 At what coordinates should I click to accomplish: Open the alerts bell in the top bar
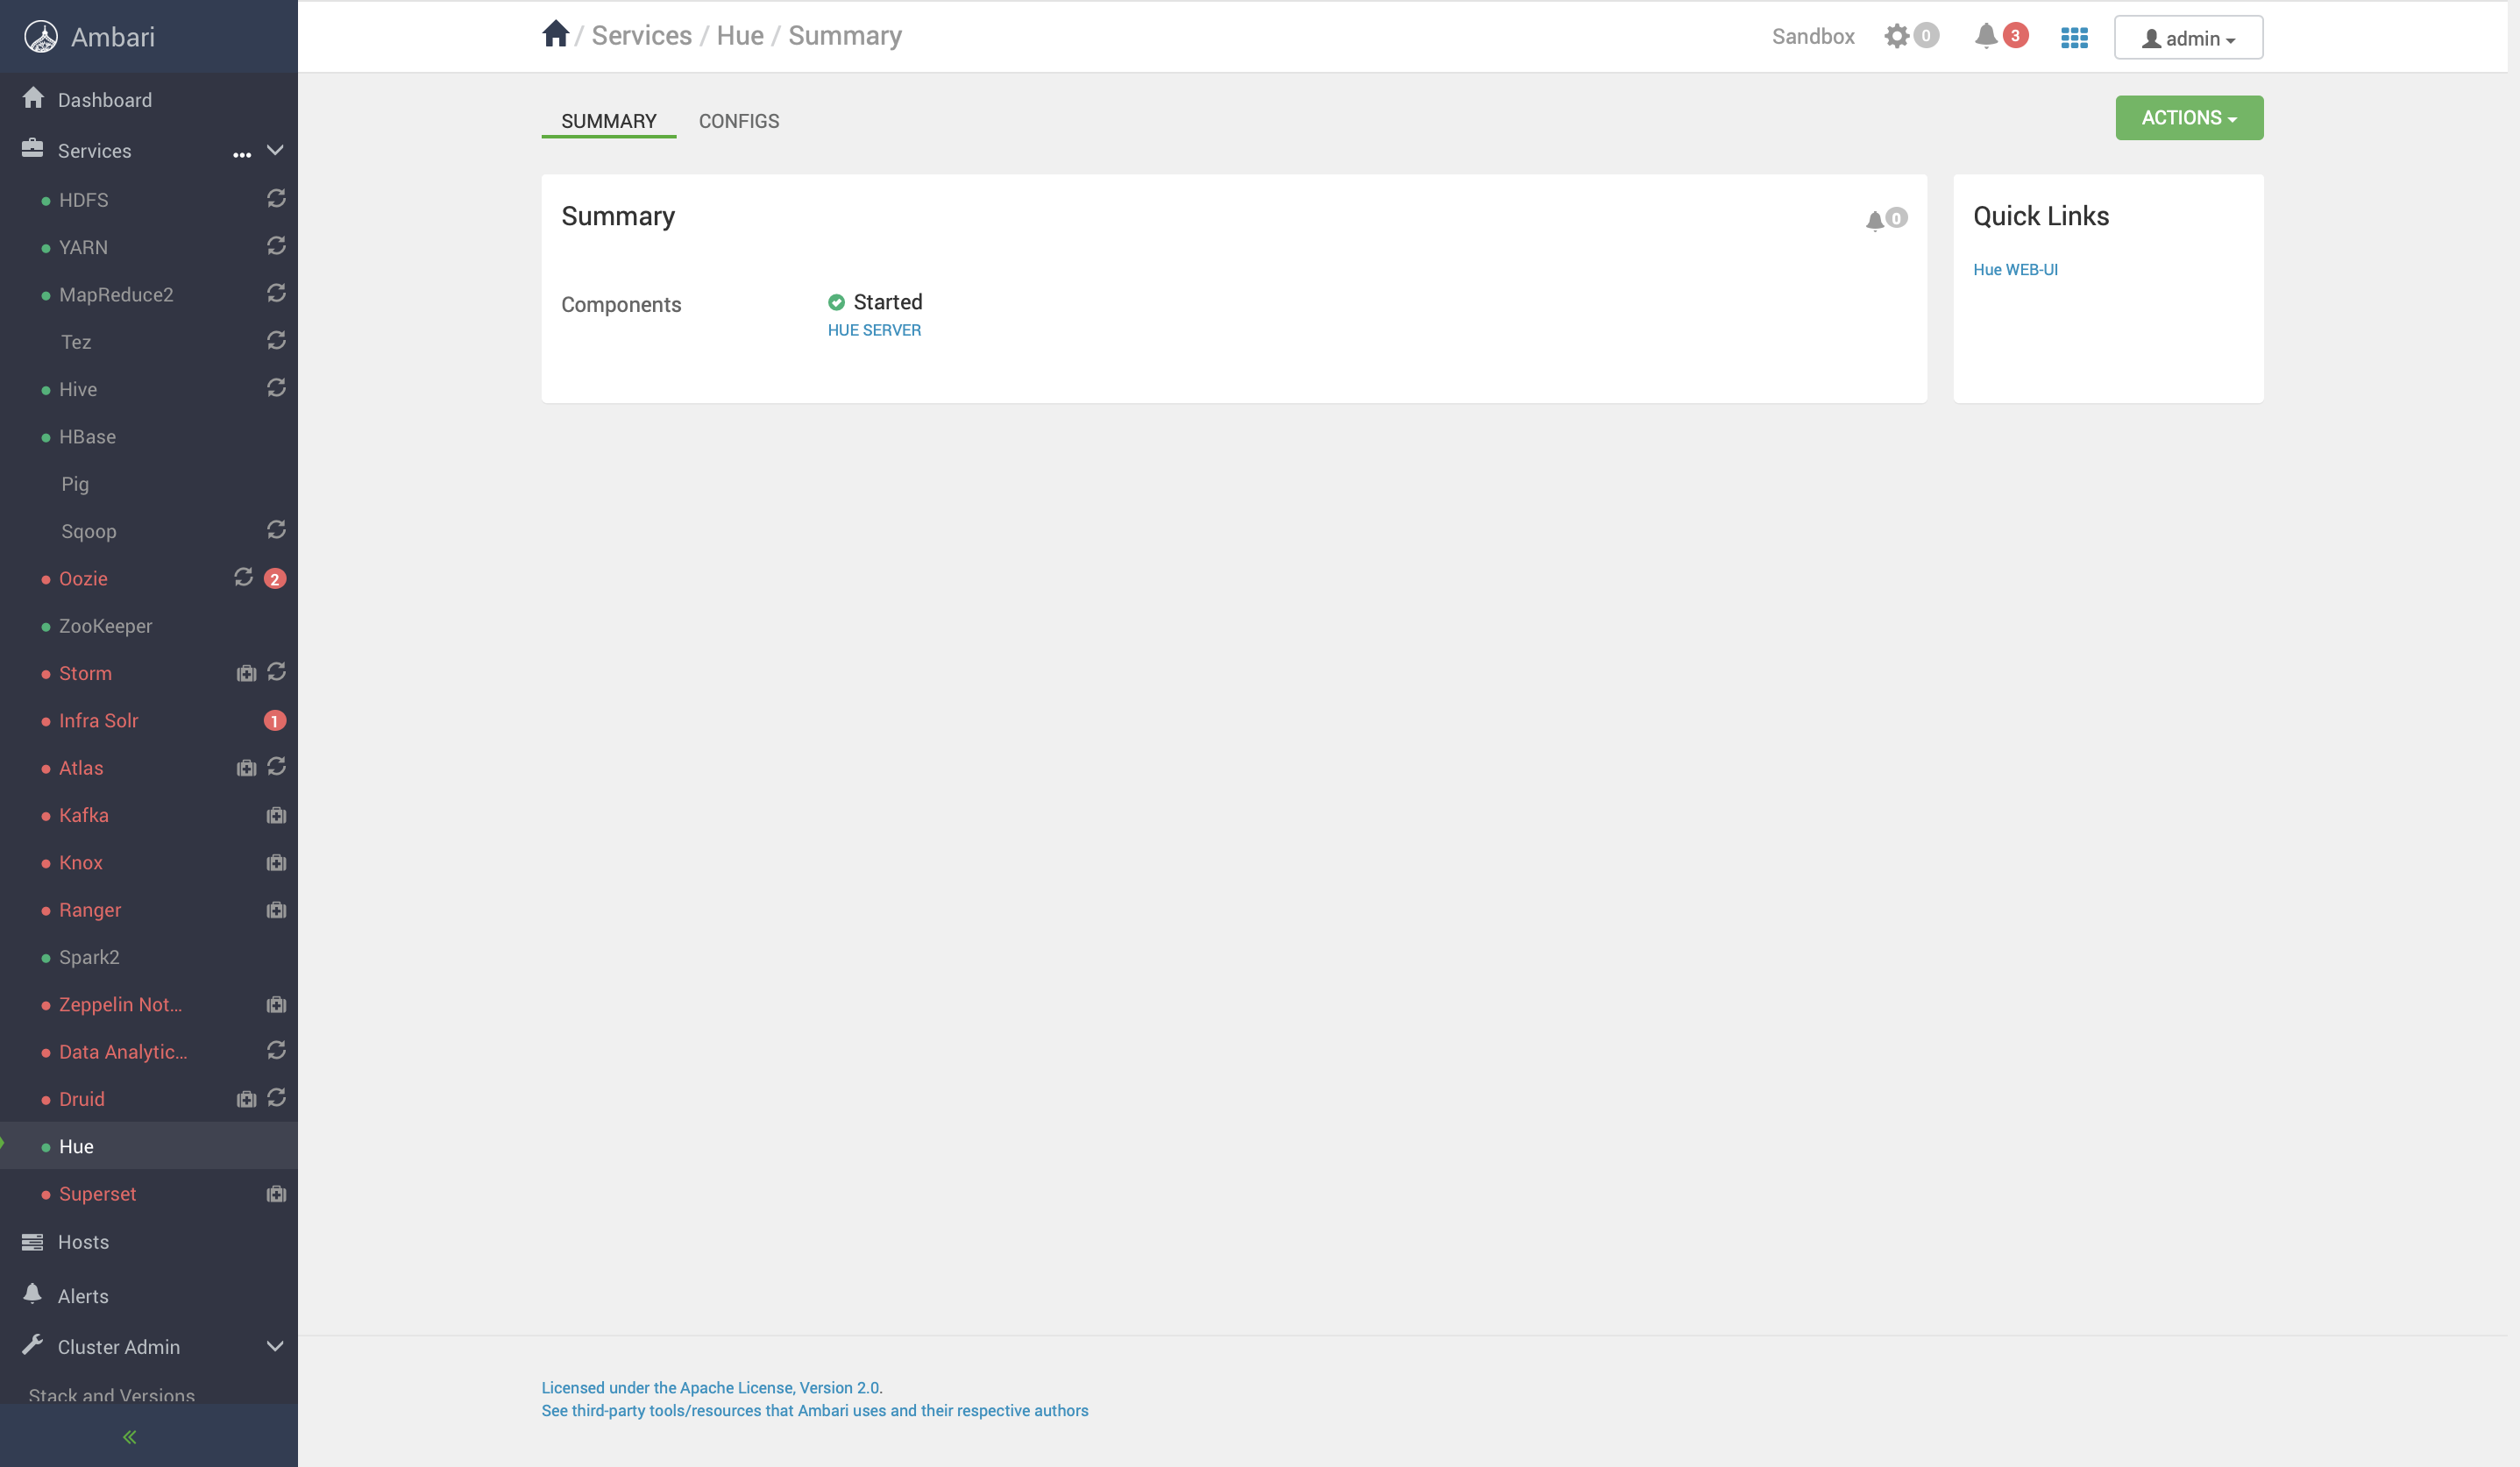coord(1985,36)
